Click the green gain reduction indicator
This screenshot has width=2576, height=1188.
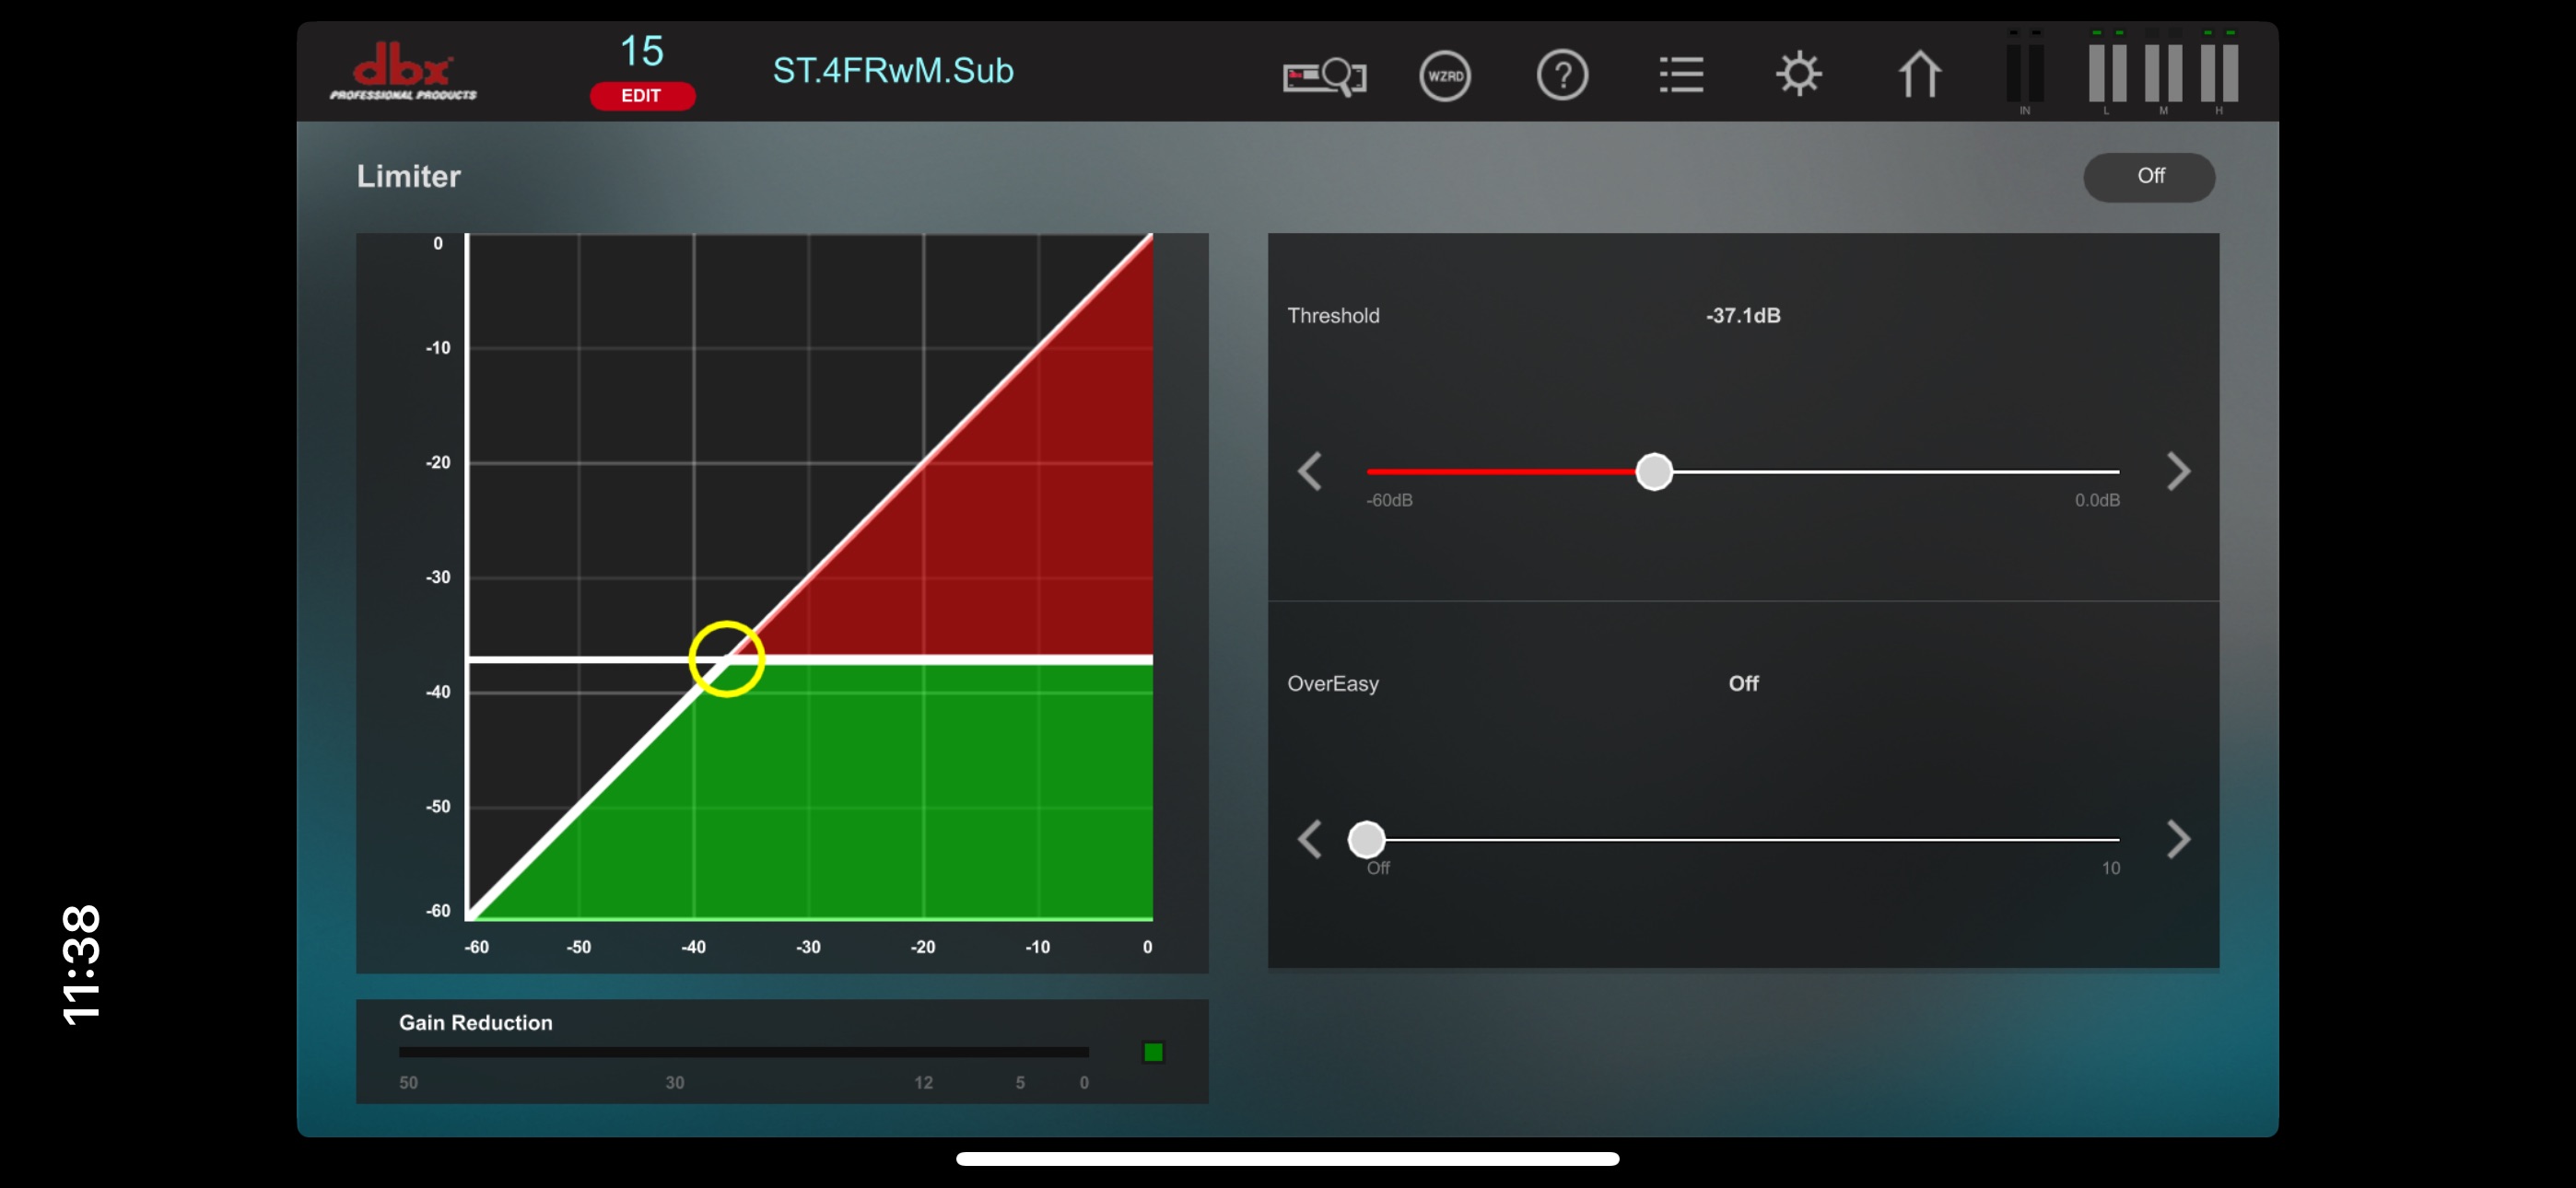pos(1153,1052)
